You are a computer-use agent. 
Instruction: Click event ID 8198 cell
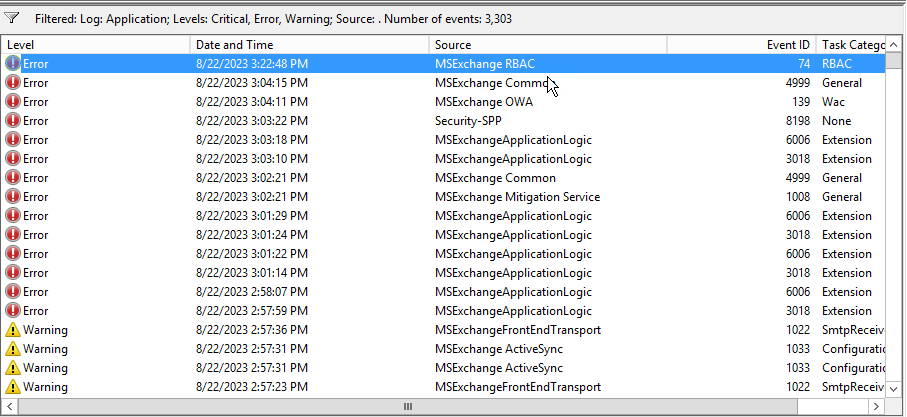coord(798,121)
